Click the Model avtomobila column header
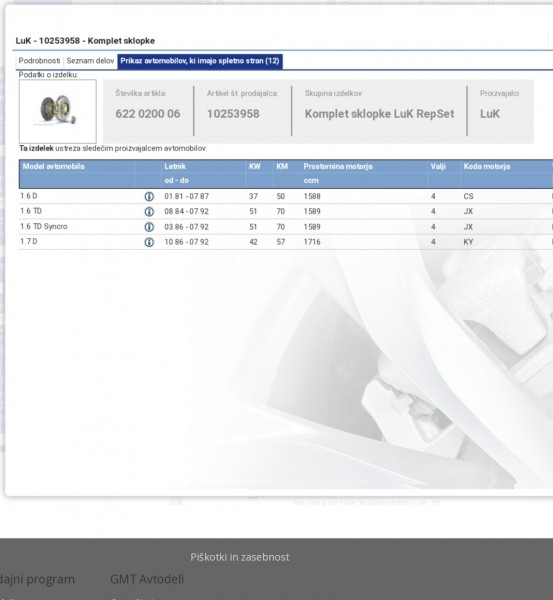The image size is (553, 600). pyautogui.click(x=54, y=166)
